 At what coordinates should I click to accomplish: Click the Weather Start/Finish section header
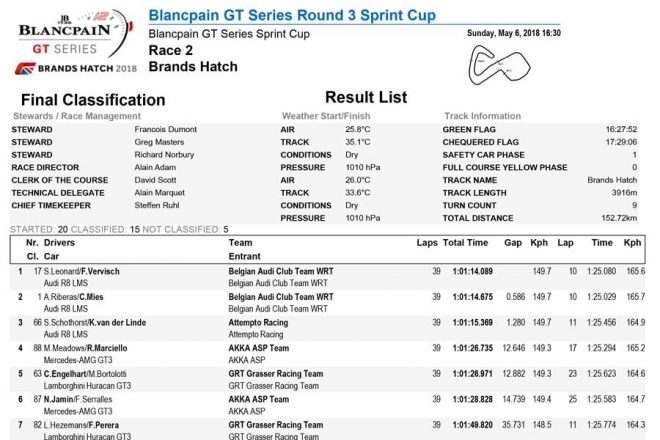tap(326, 116)
